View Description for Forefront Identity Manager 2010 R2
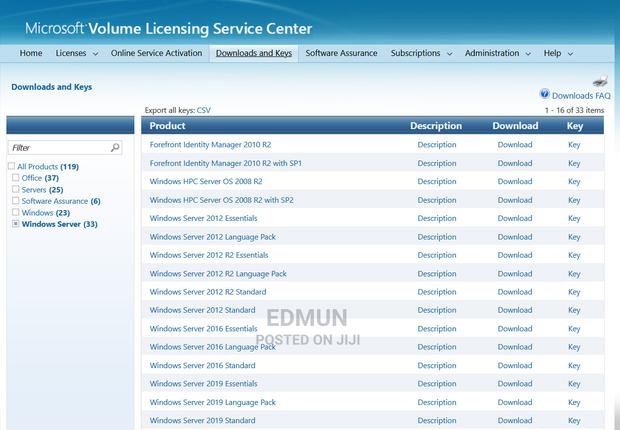 [437, 145]
